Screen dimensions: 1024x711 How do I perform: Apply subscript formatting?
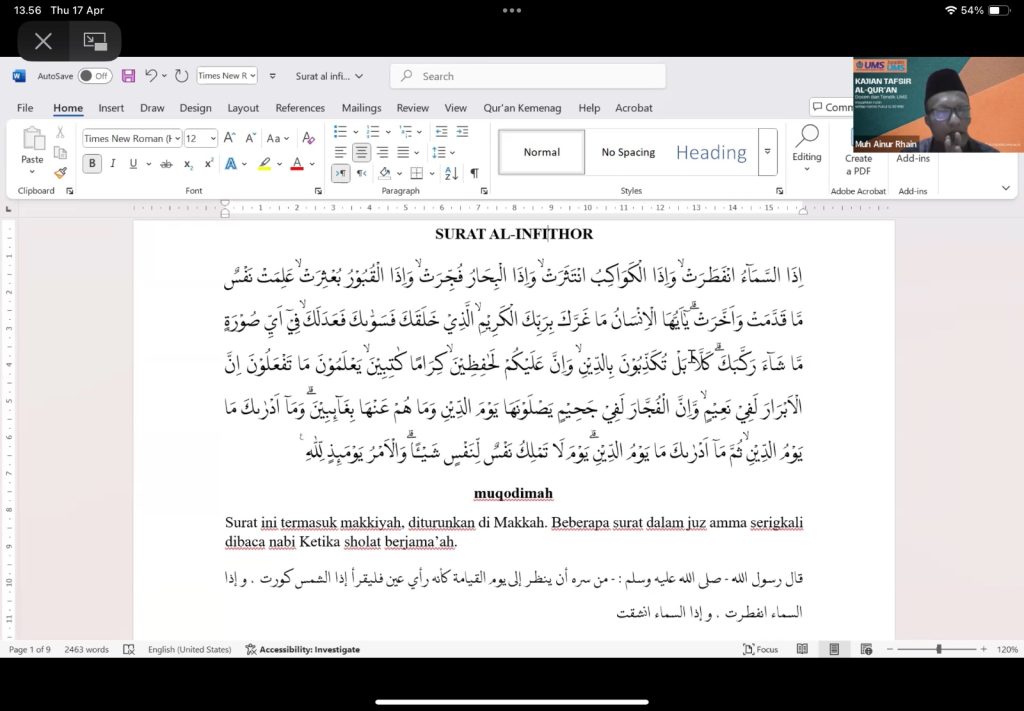click(187, 164)
